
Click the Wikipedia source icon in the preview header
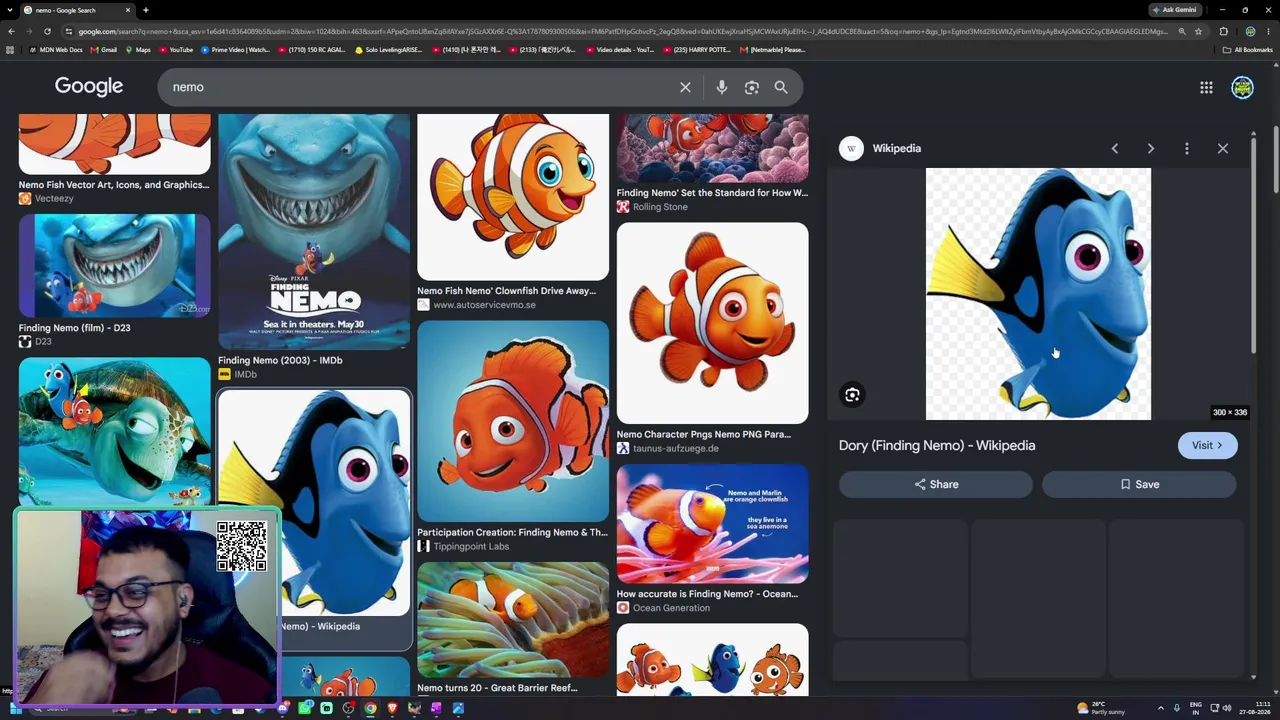[x=851, y=148]
